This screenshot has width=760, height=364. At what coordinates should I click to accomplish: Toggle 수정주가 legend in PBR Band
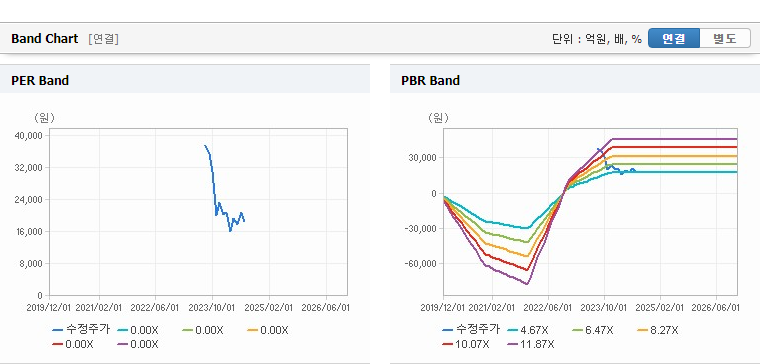(x=471, y=330)
